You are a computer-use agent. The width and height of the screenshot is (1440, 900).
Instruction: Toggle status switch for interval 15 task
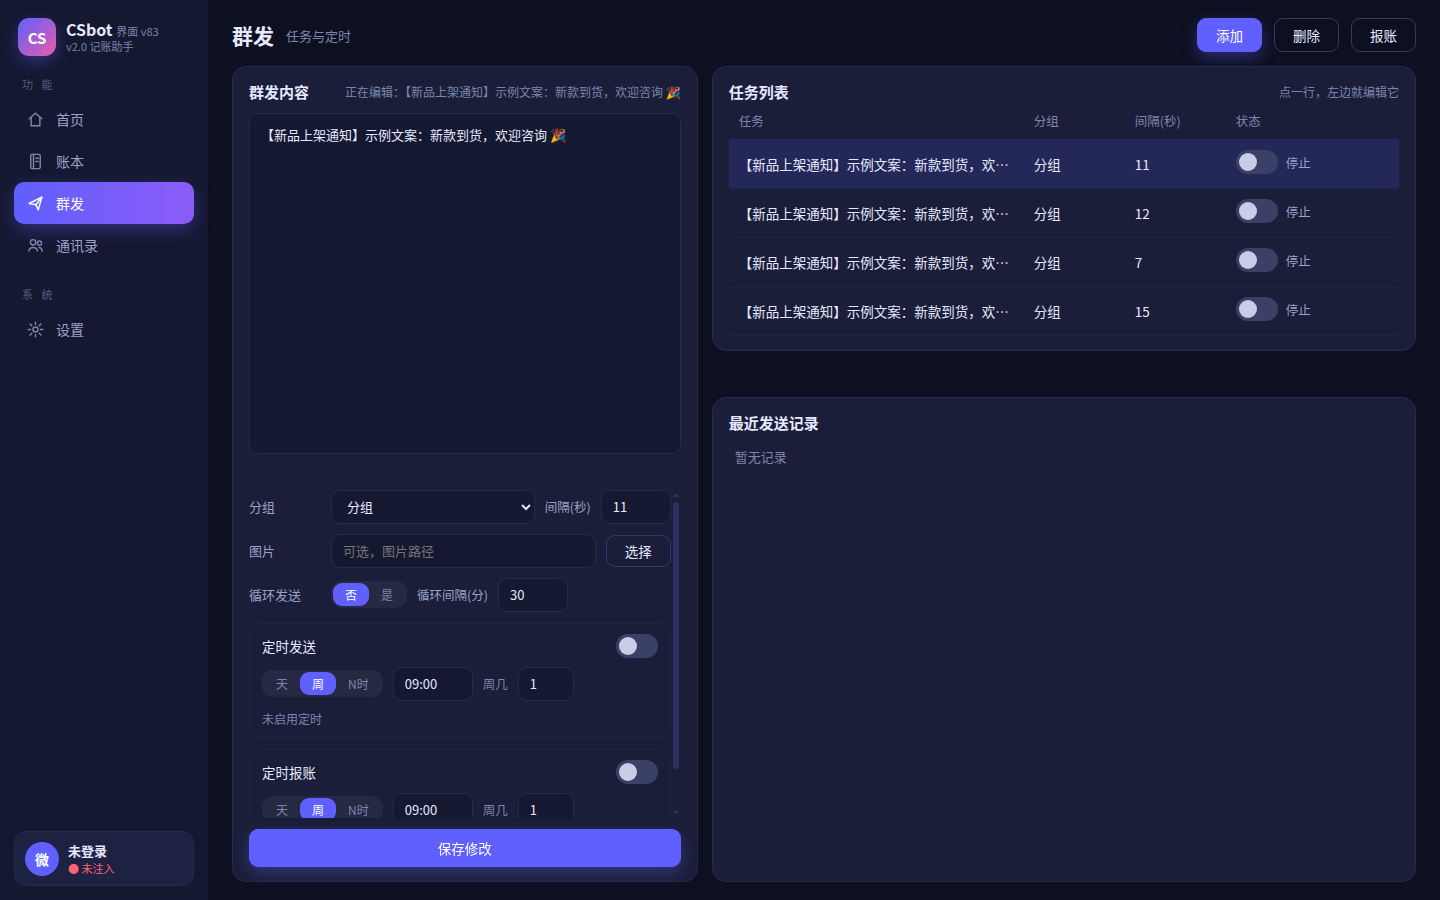pos(1257,309)
